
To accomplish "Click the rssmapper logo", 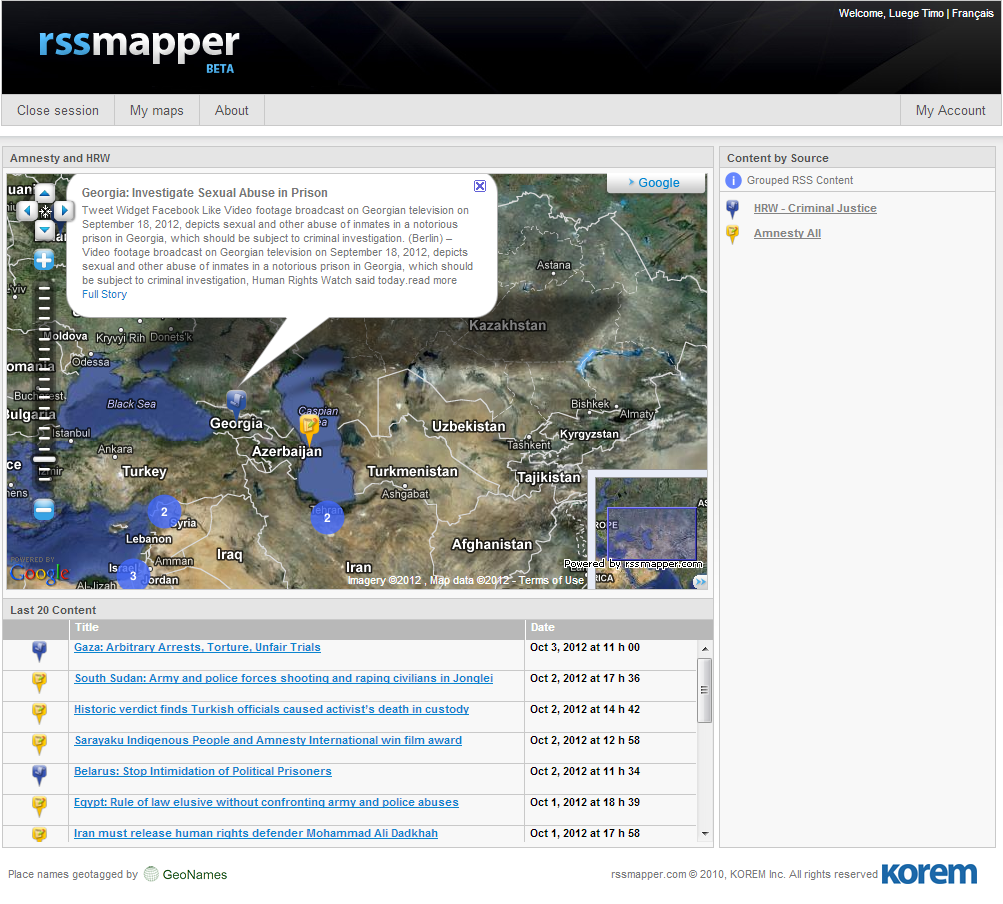I will point(139,50).
